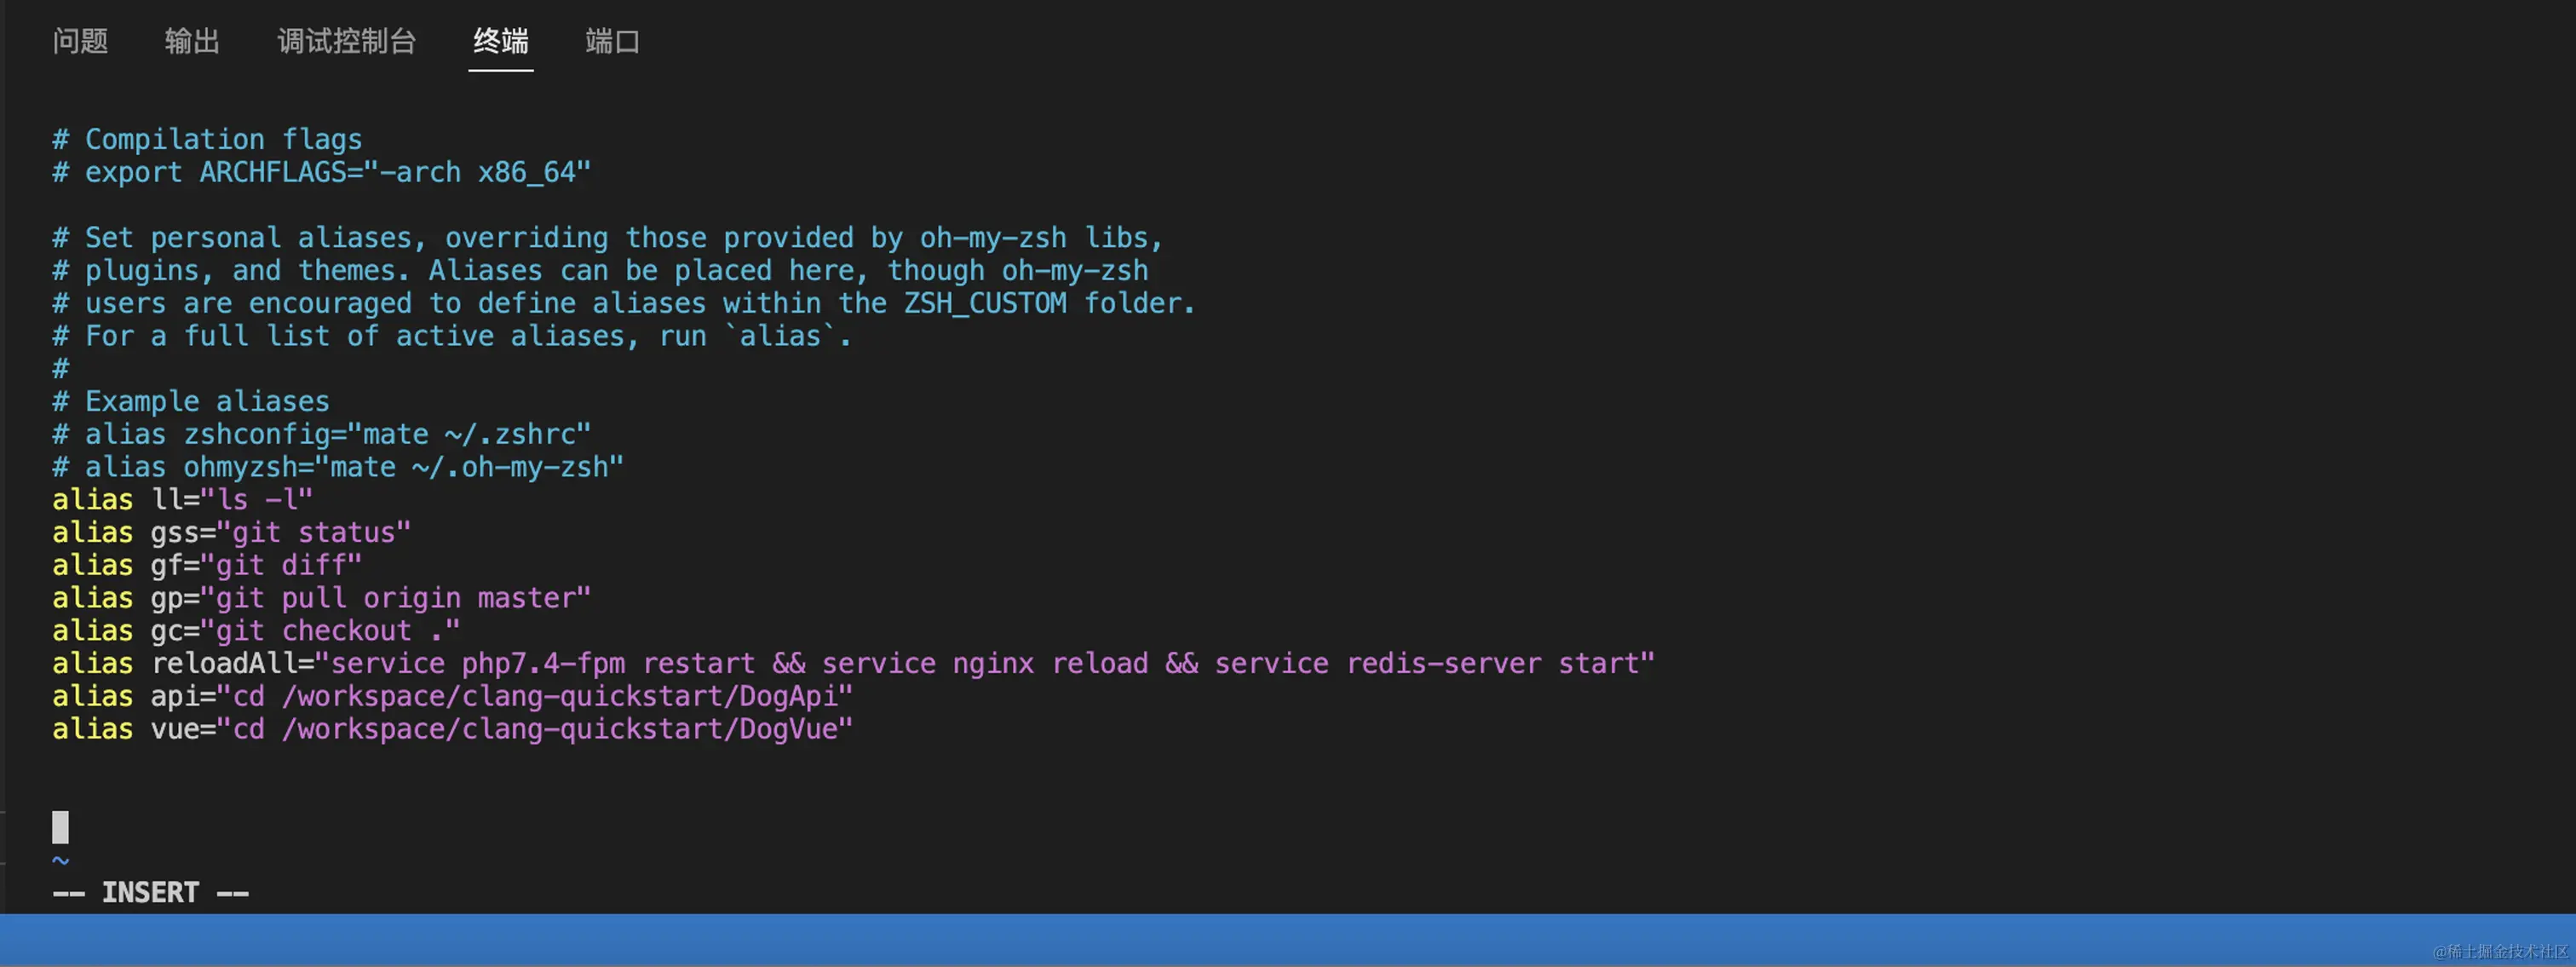This screenshot has height=967, width=2576.
Task: Click the reloadAll alias line
Action: click(853, 664)
